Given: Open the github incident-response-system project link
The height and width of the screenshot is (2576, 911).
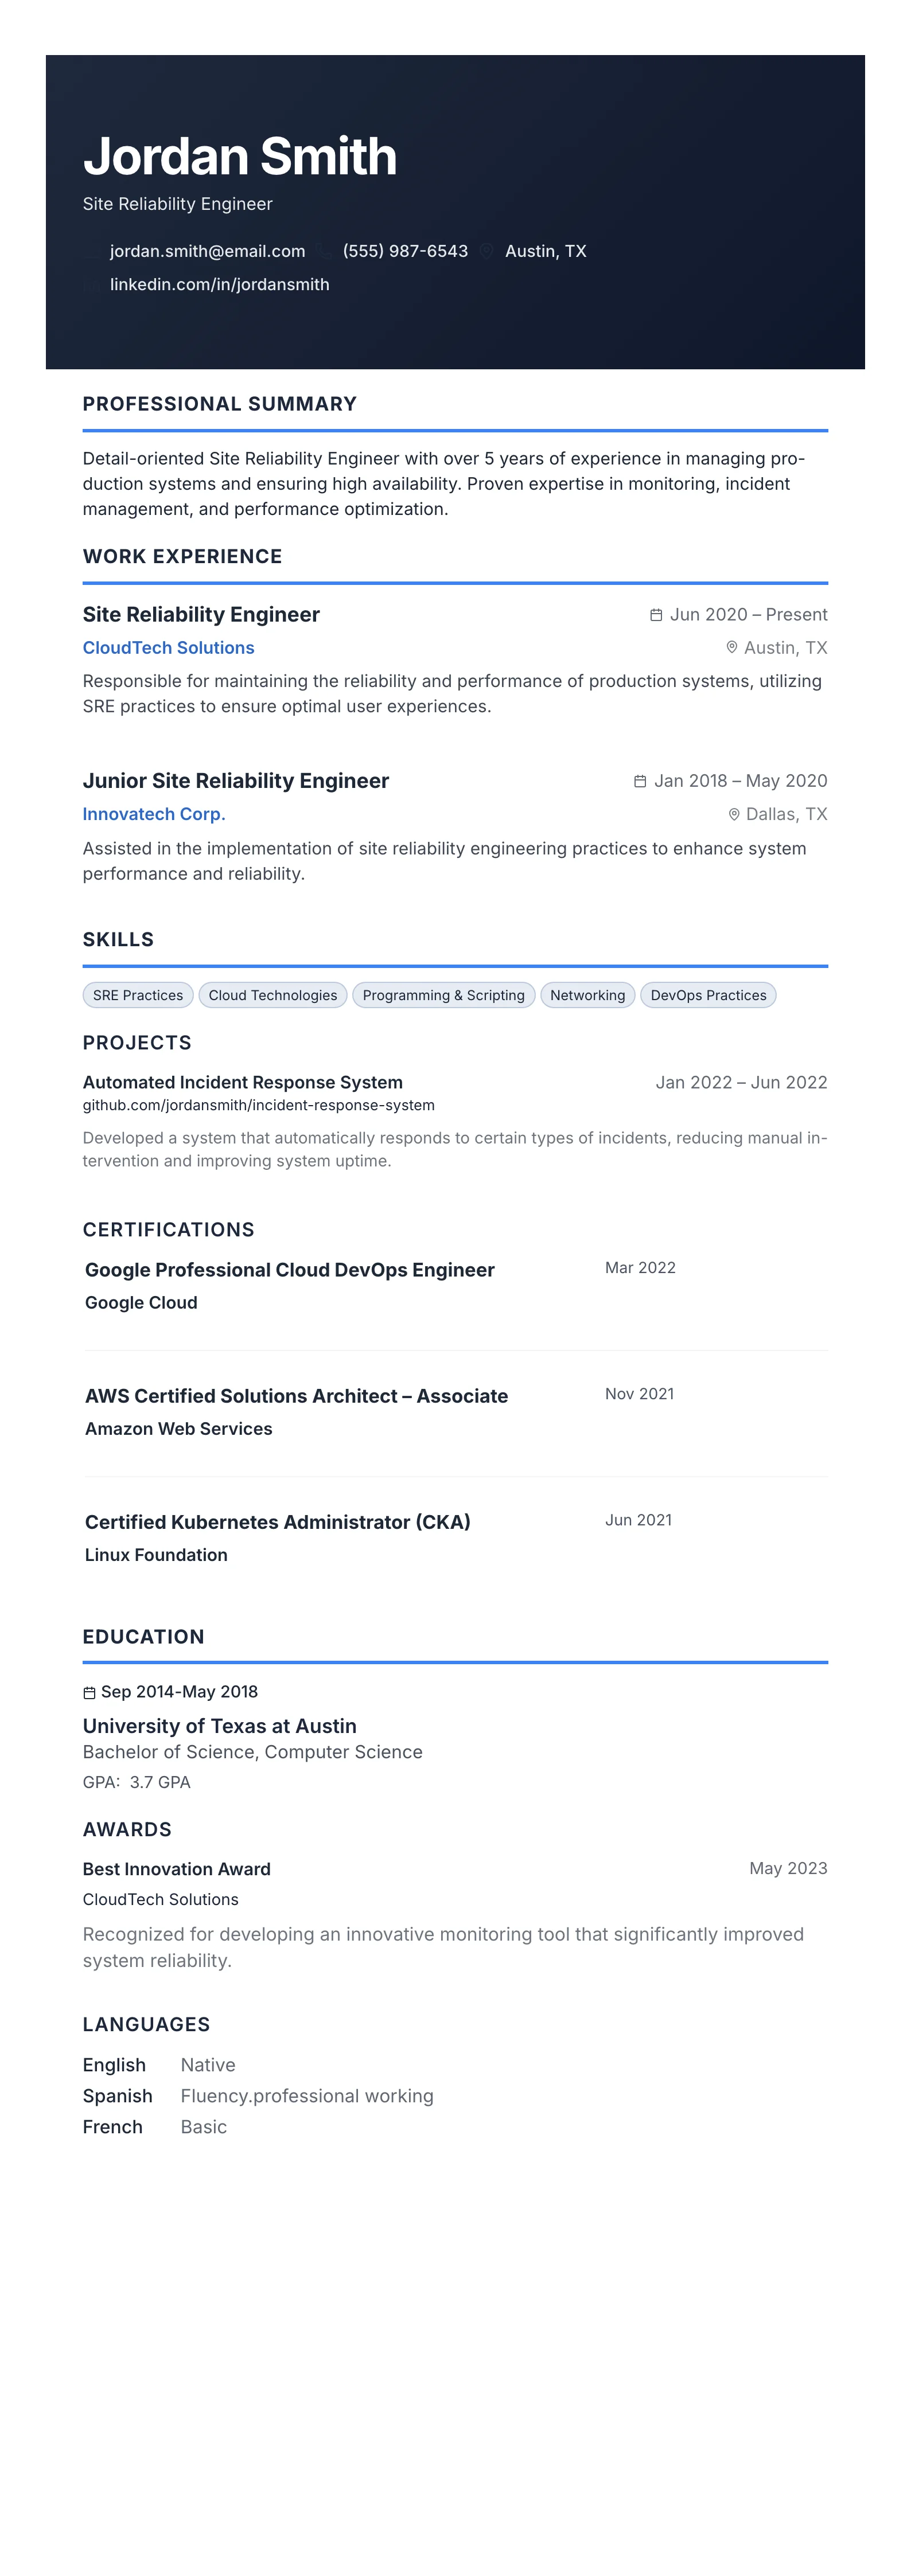Looking at the screenshot, I should (258, 1105).
